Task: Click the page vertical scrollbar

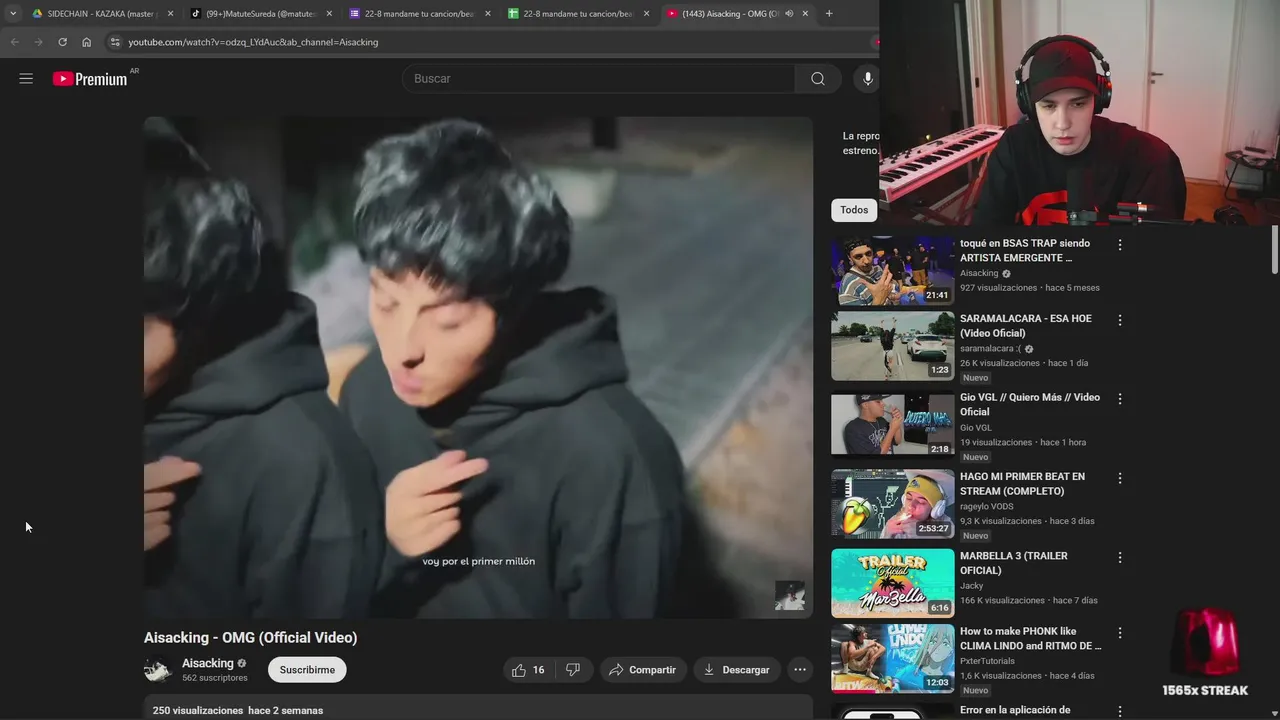Action: 1274,249
